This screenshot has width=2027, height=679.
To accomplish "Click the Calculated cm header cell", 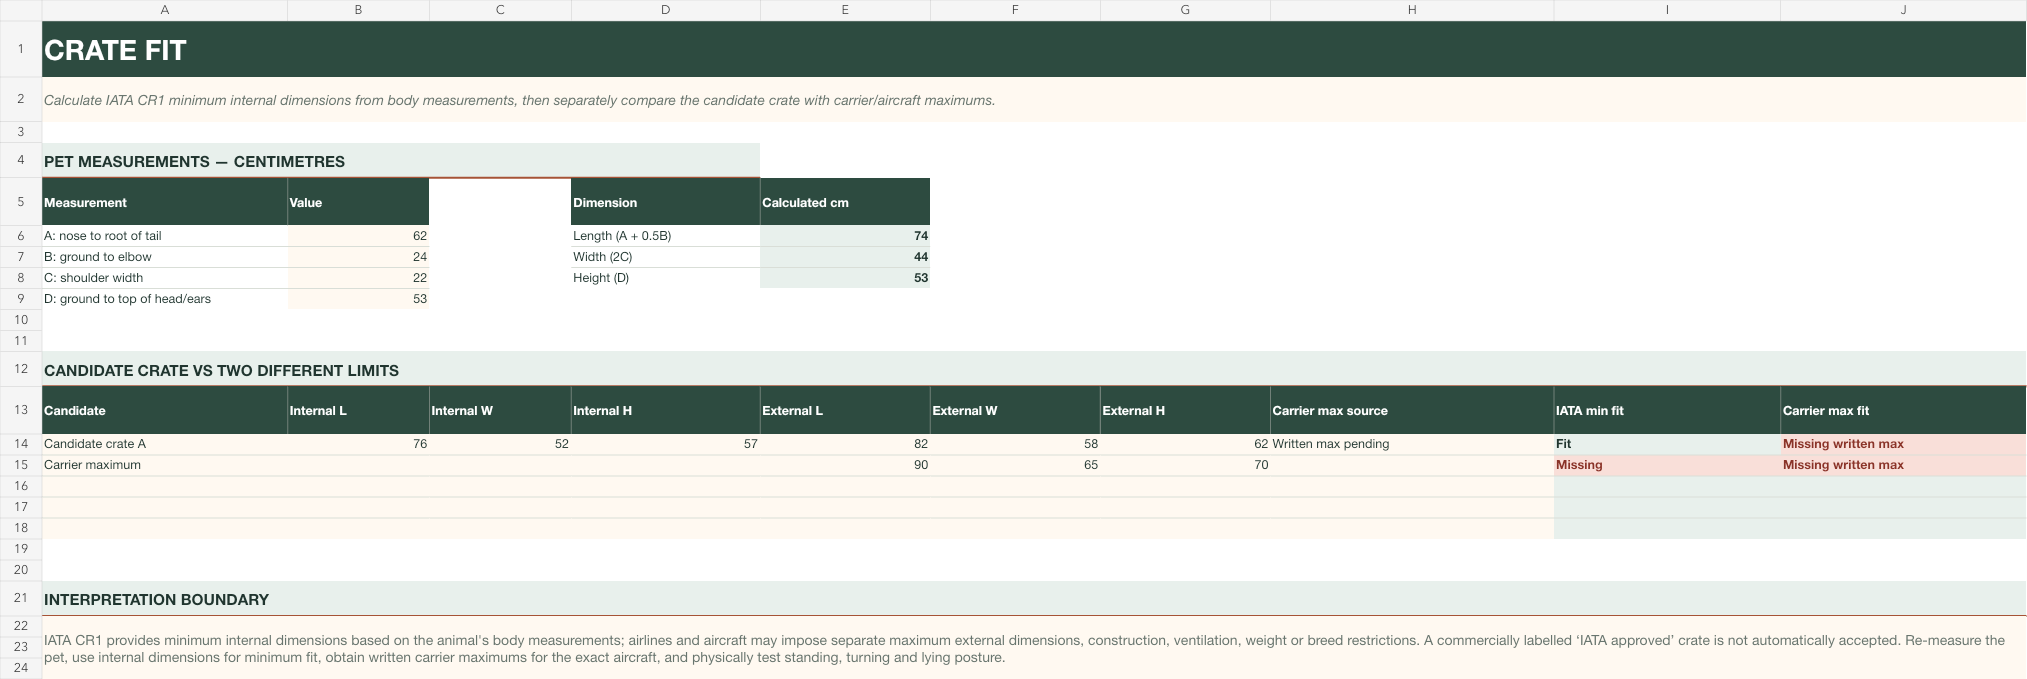I will point(845,202).
